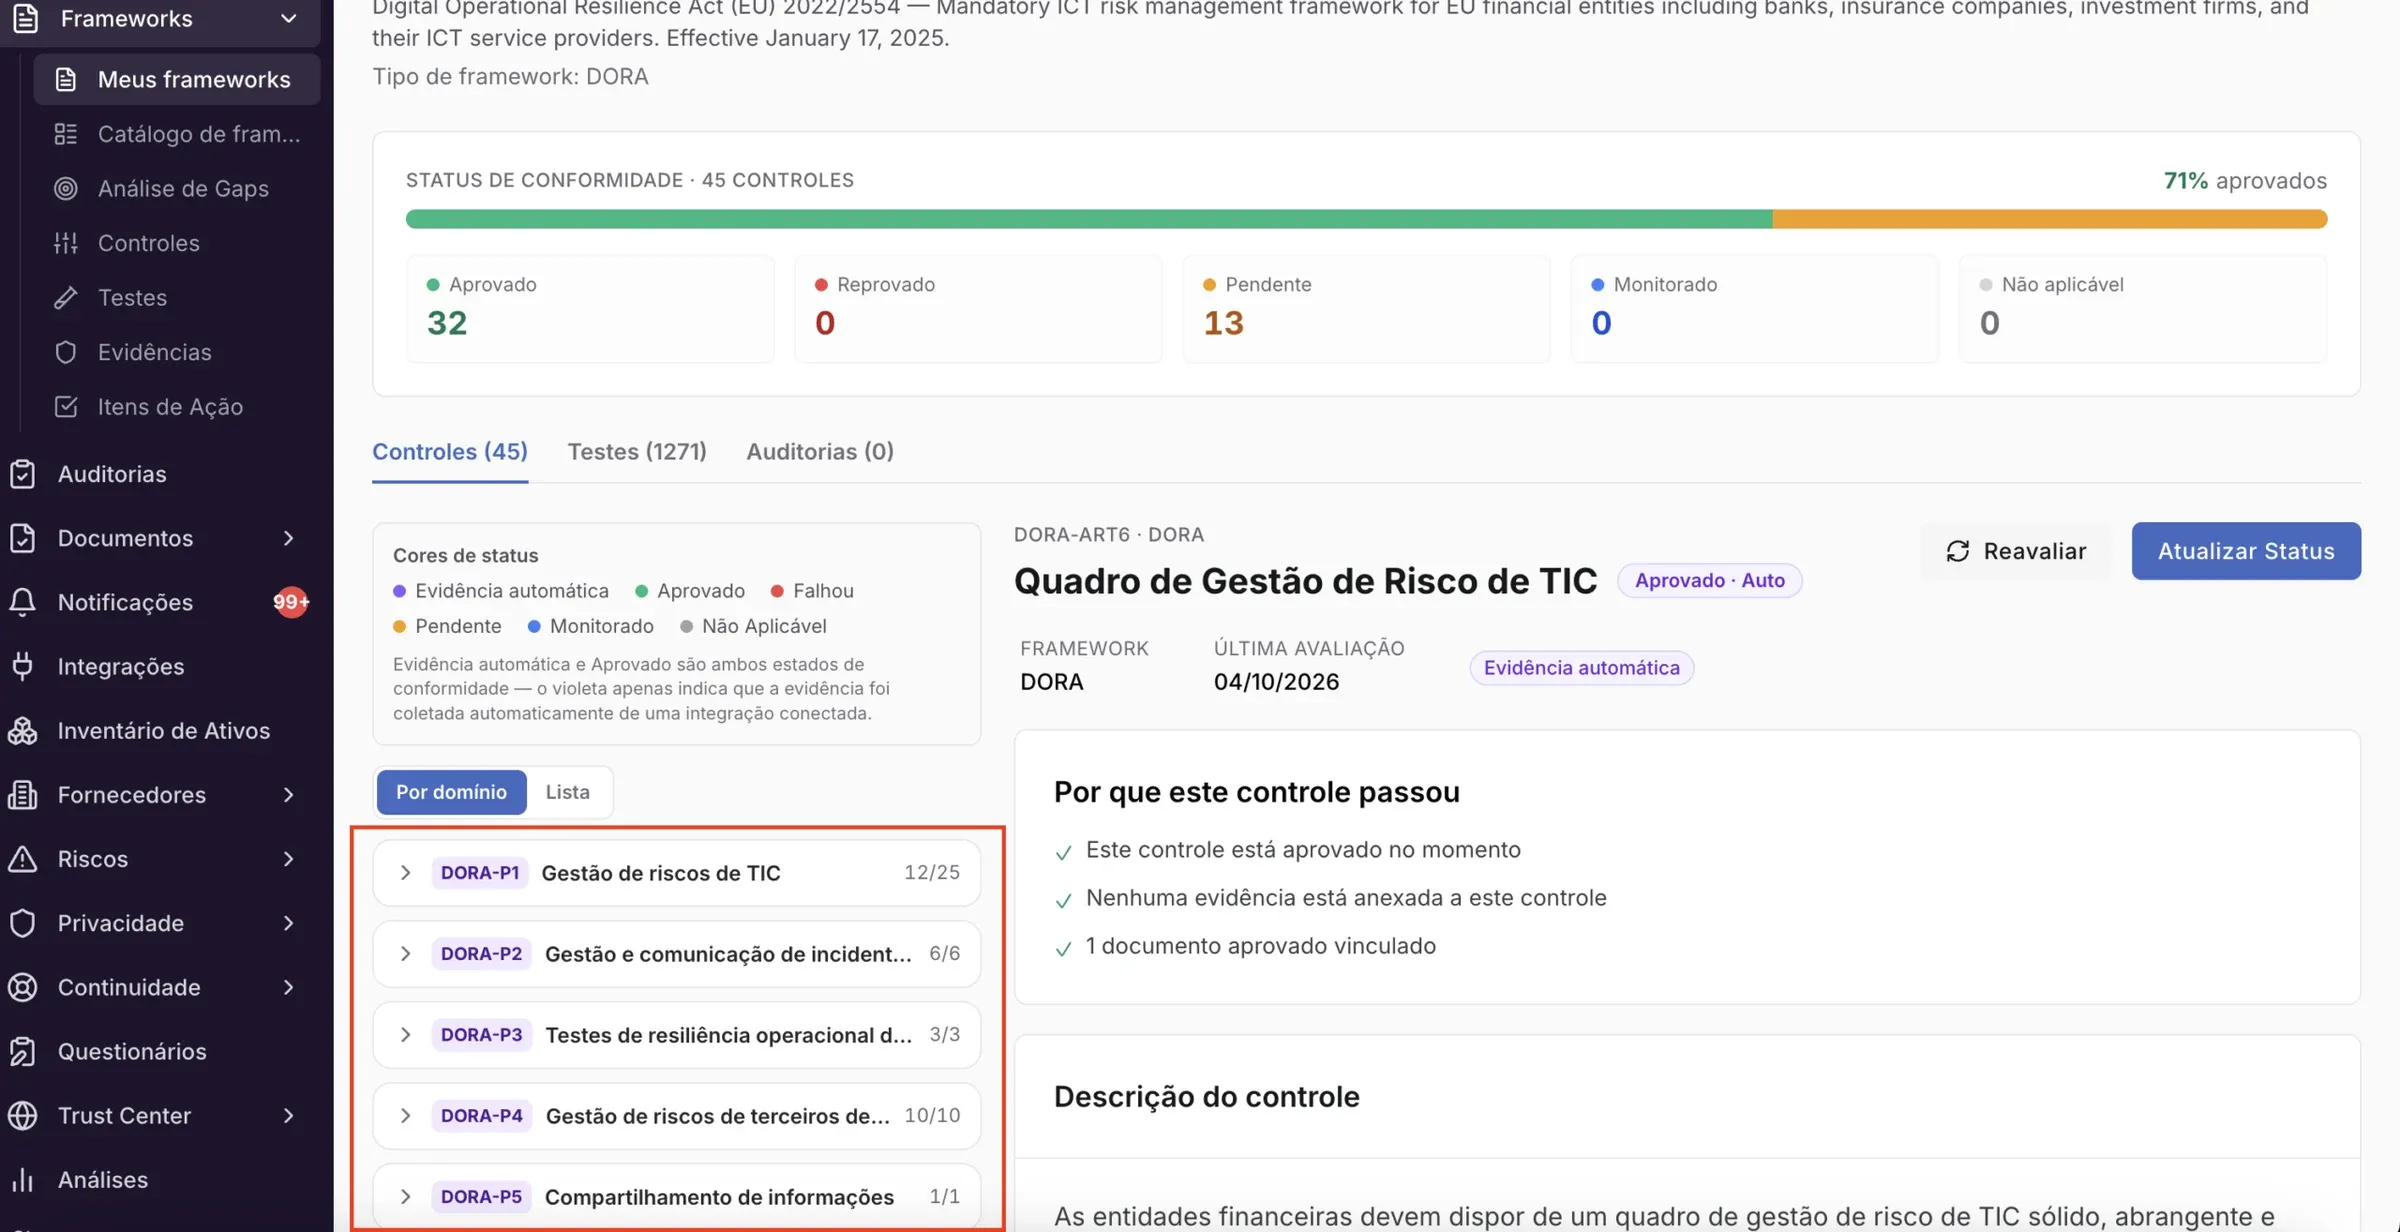Screen dimensions: 2400x1232
Task: Open the Testes pencil icon
Action: tap(66, 298)
